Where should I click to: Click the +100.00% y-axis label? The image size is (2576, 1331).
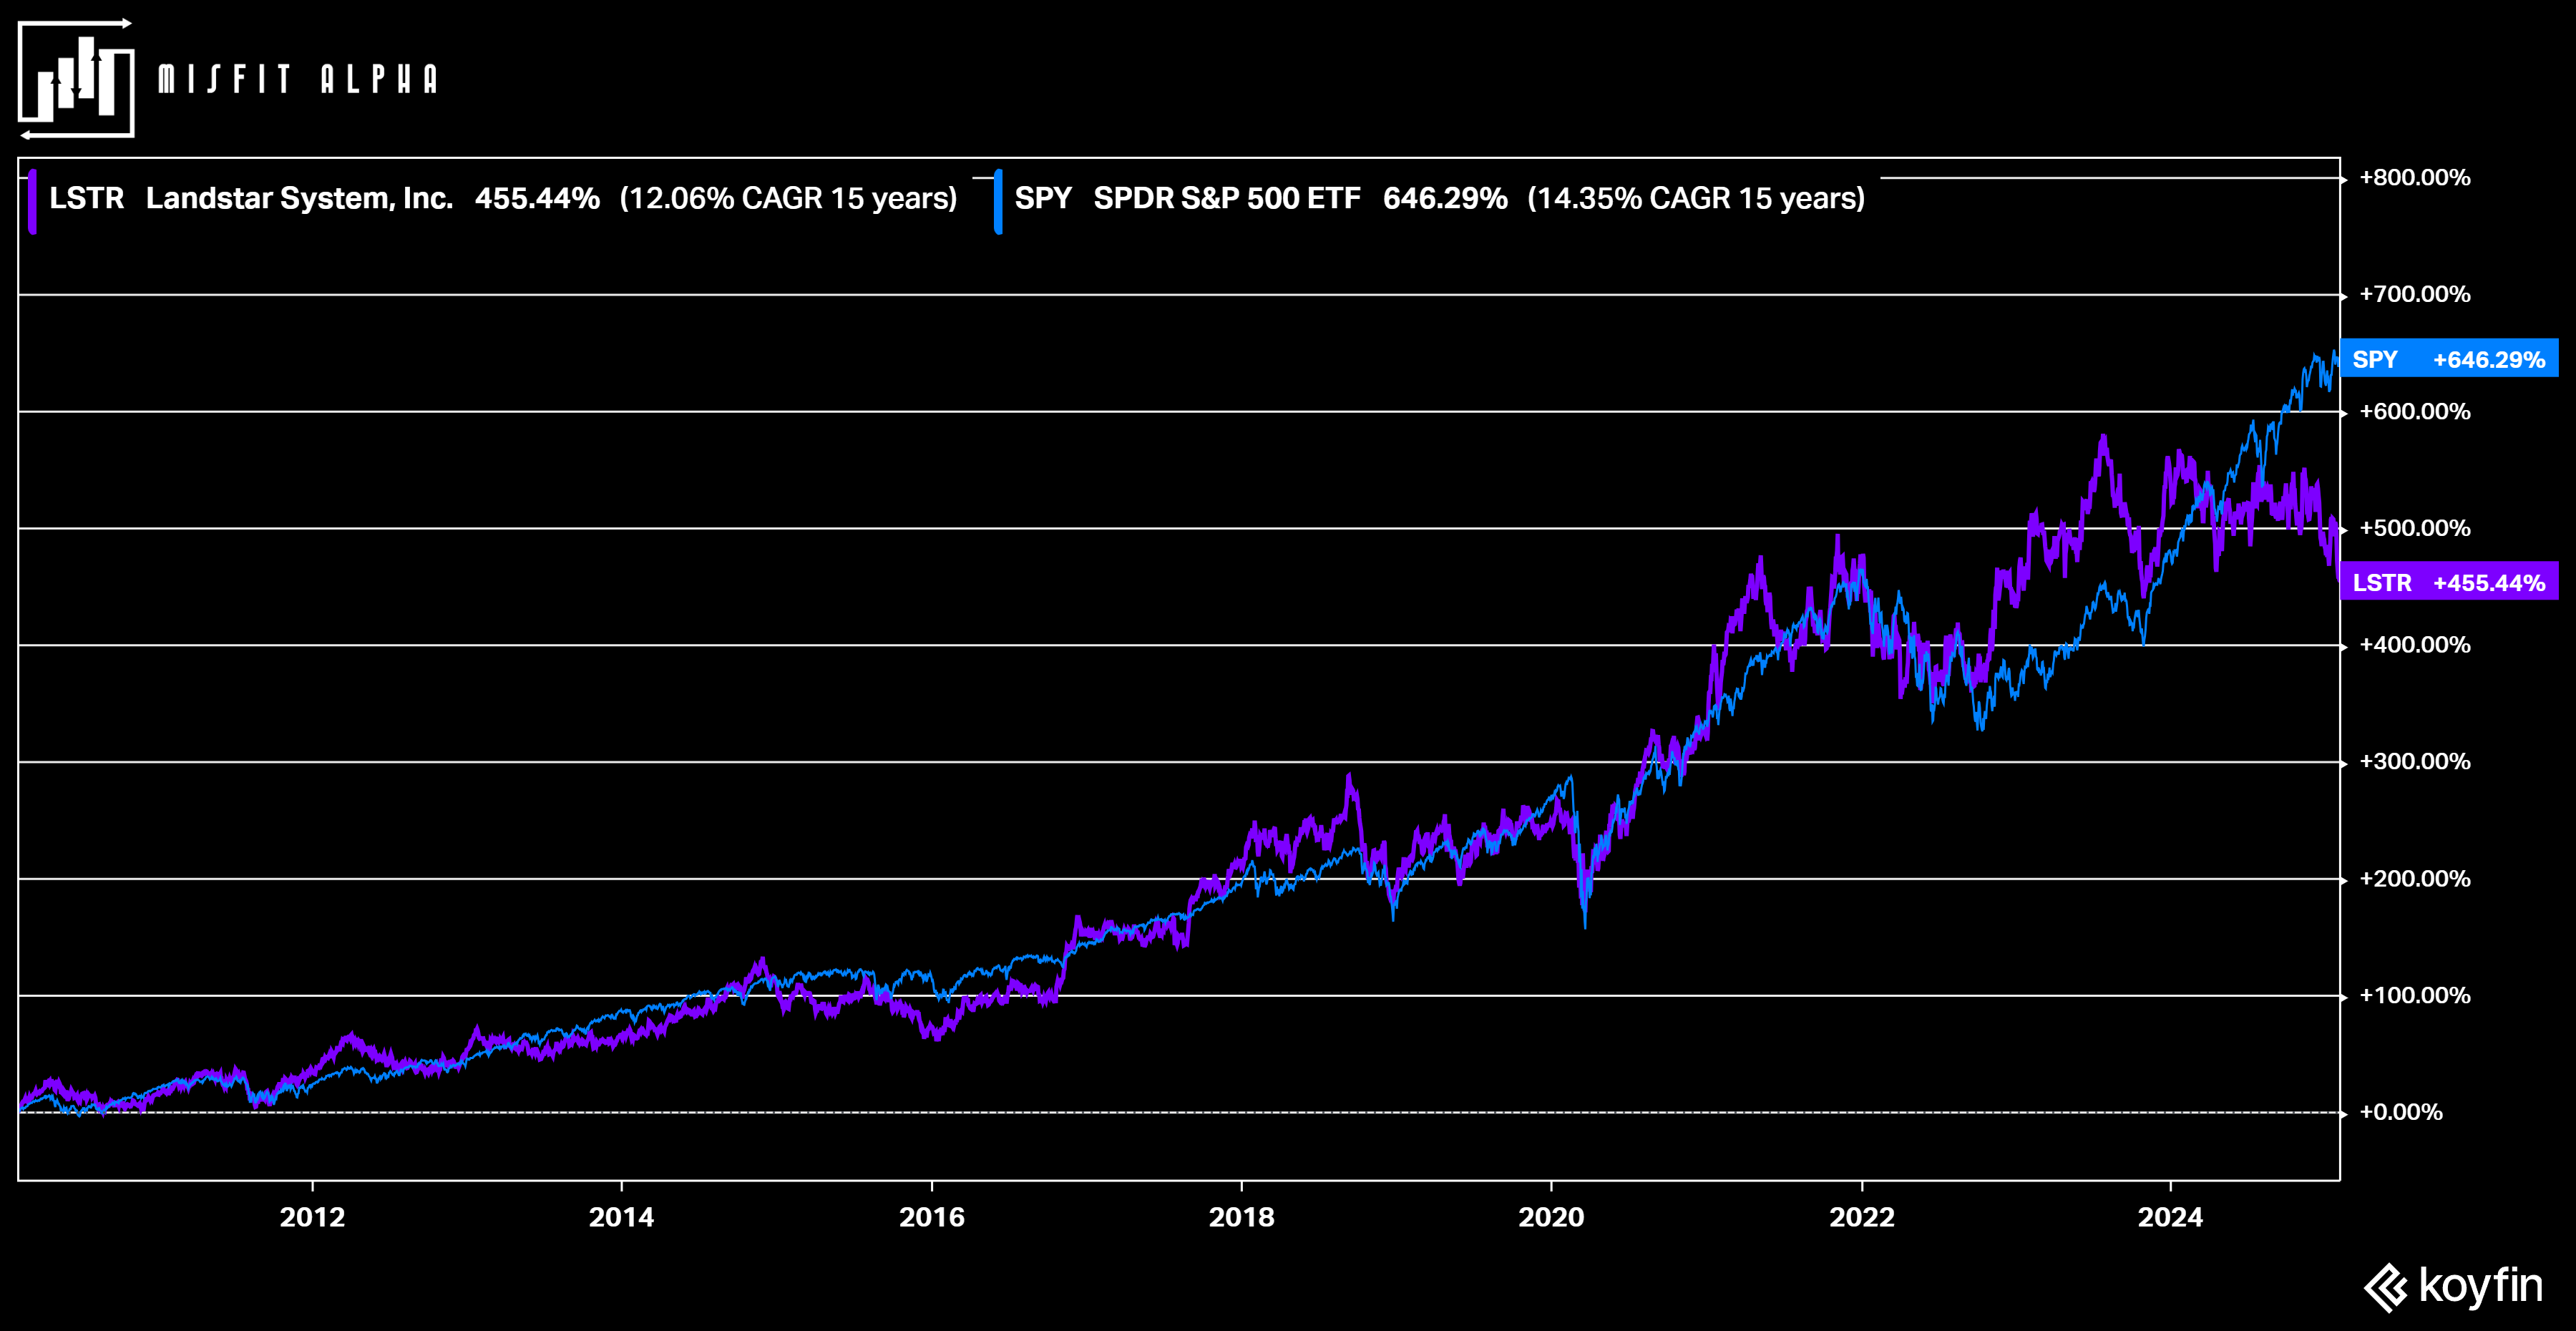click(x=2414, y=995)
